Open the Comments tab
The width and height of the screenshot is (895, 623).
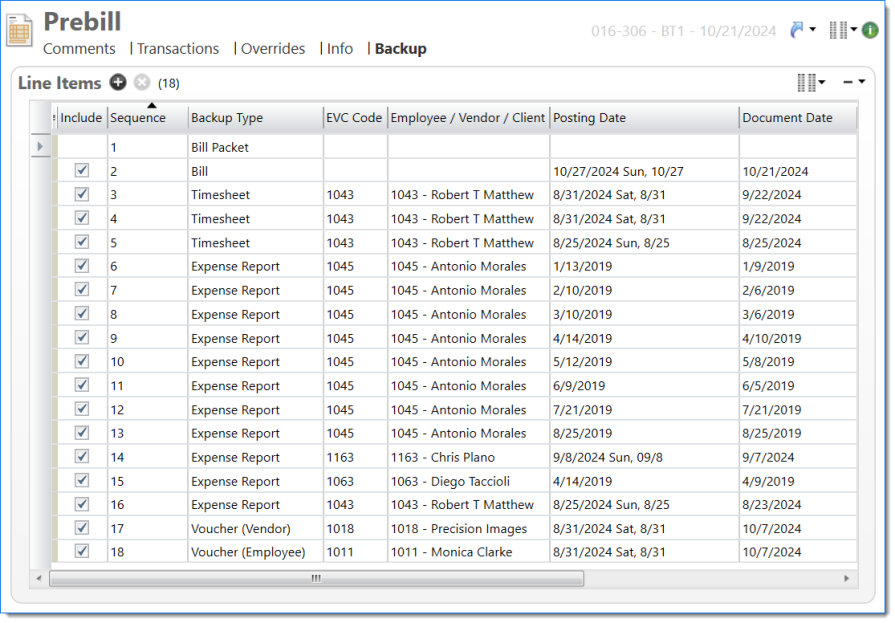pyautogui.click(x=79, y=49)
